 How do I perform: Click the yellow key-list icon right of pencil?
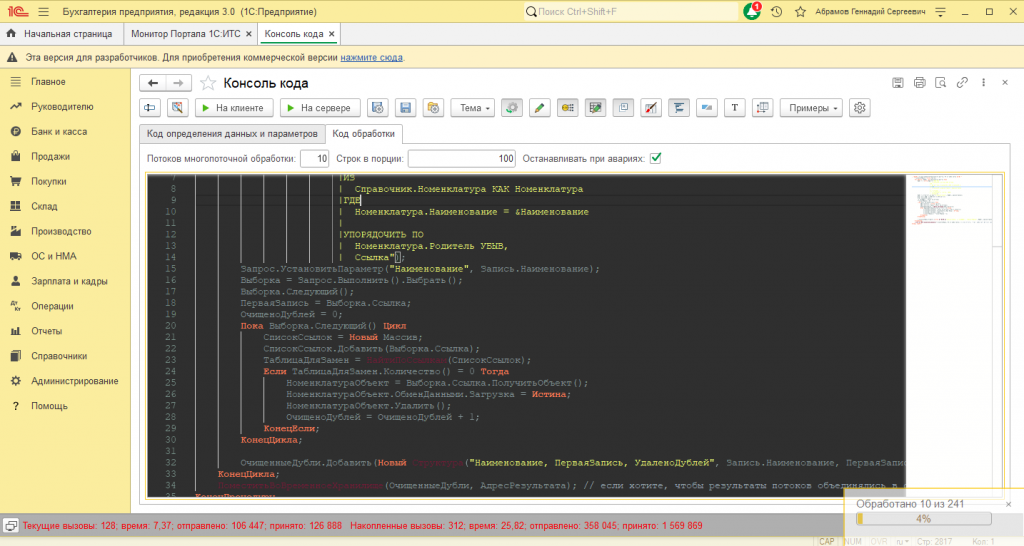[x=568, y=108]
